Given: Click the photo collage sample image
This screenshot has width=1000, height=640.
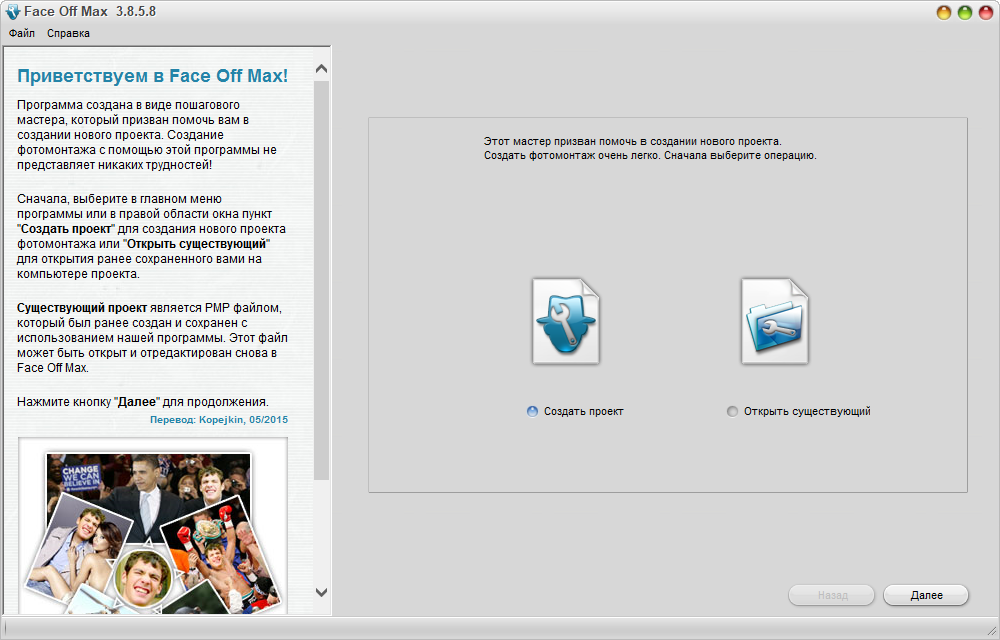Looking at the screenshot, I should coord(152,526).
